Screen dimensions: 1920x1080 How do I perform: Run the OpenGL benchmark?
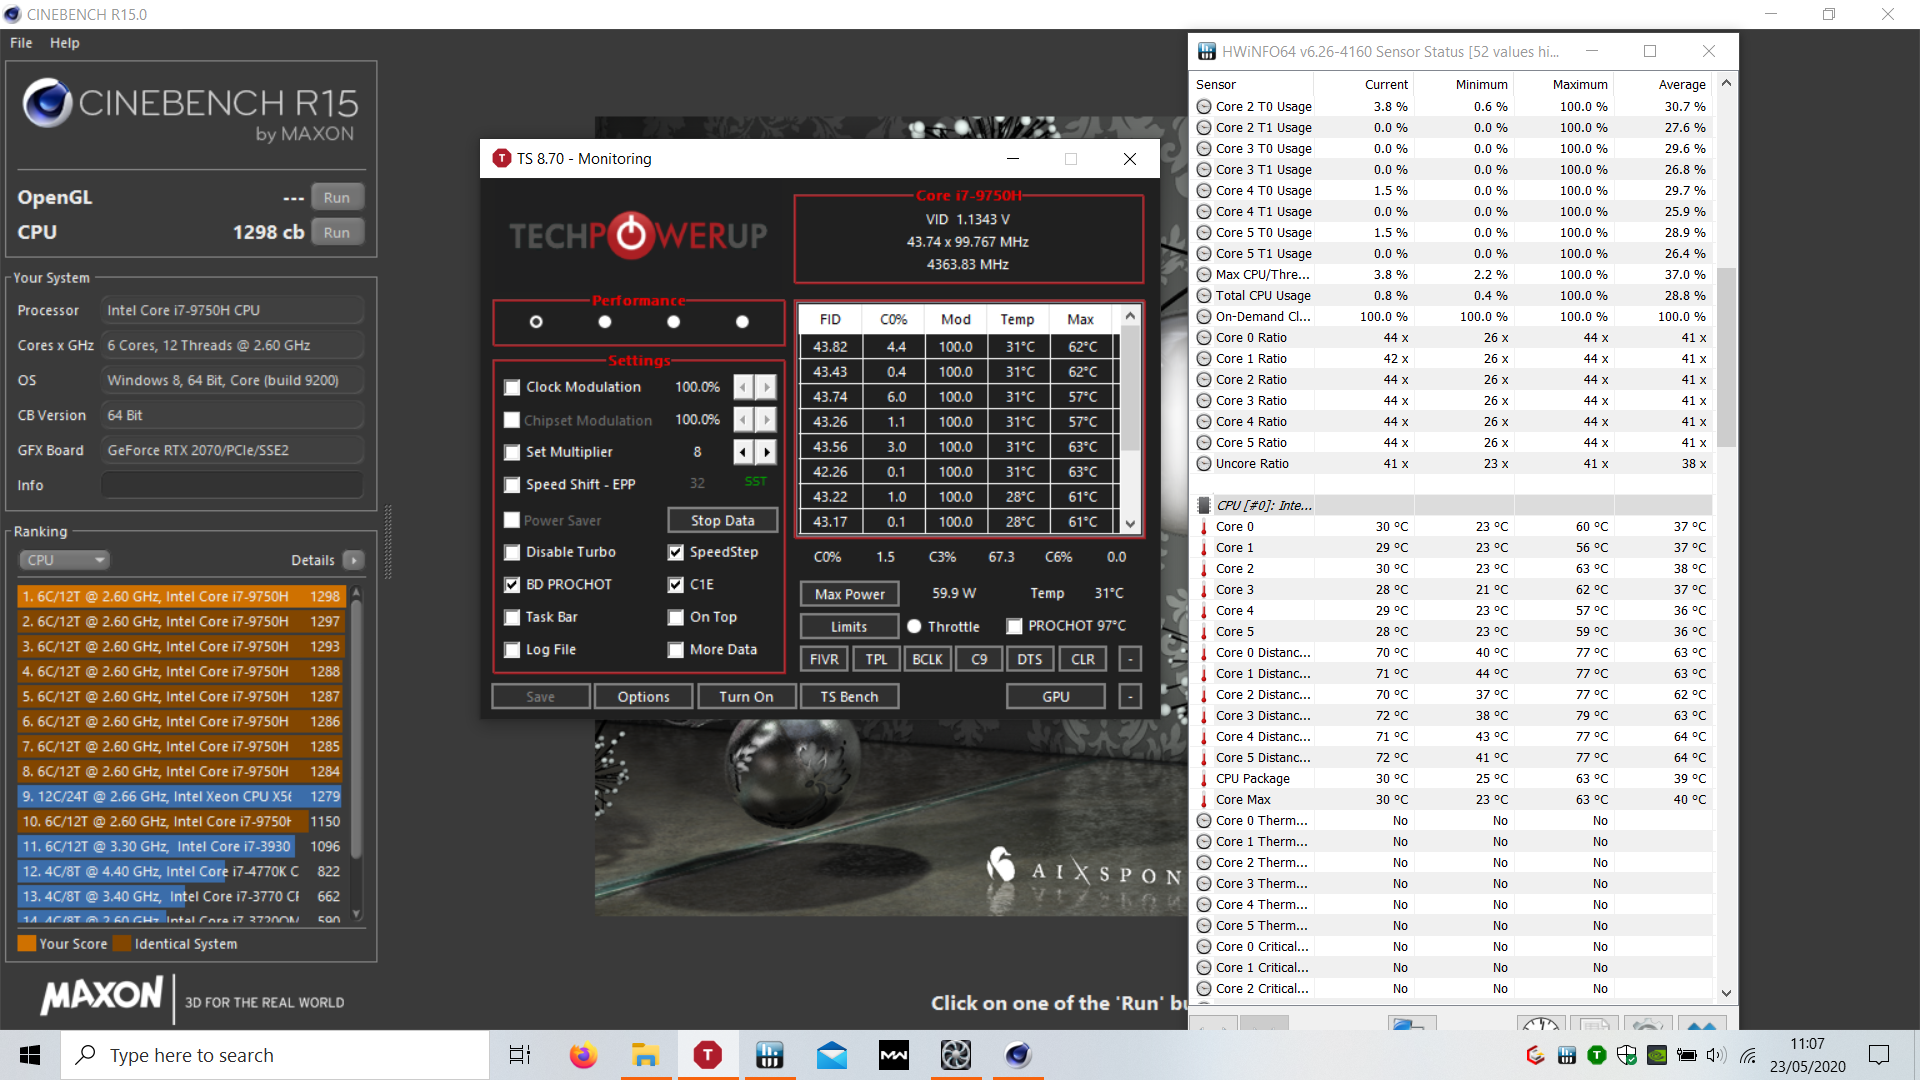click(x=337, y=197)
